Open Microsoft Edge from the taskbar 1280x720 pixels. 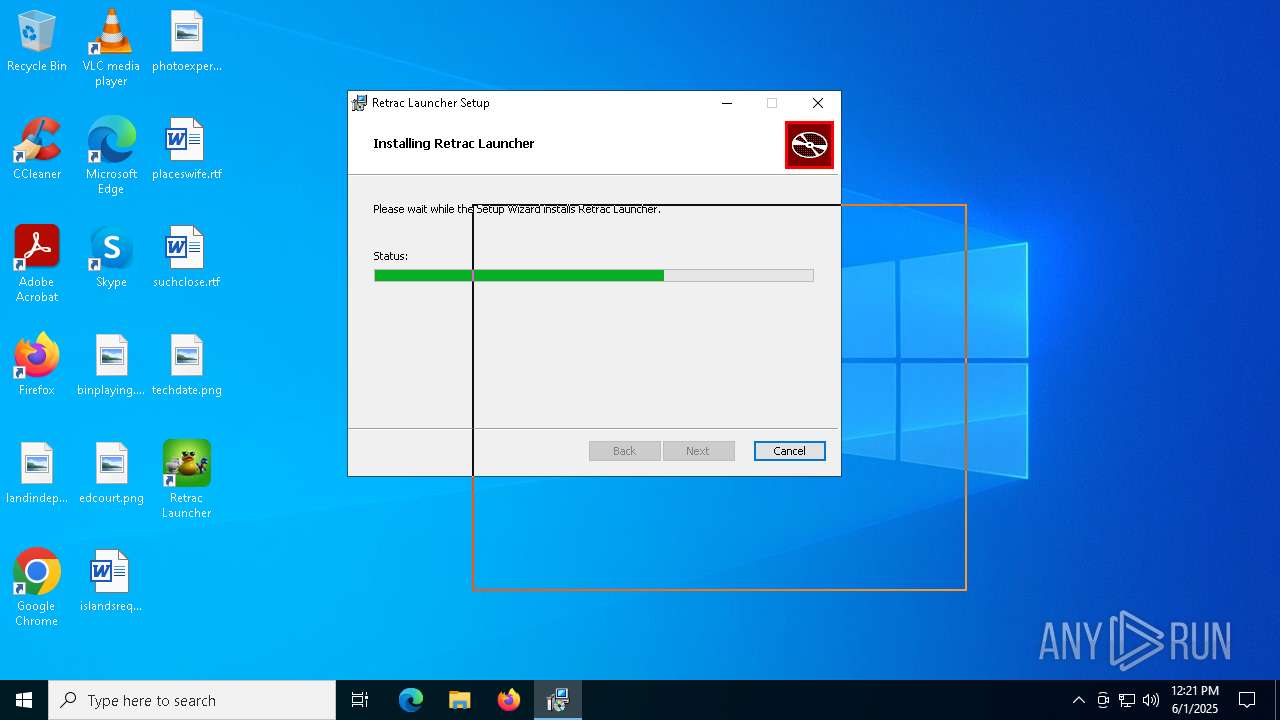(x=411, y=700)
